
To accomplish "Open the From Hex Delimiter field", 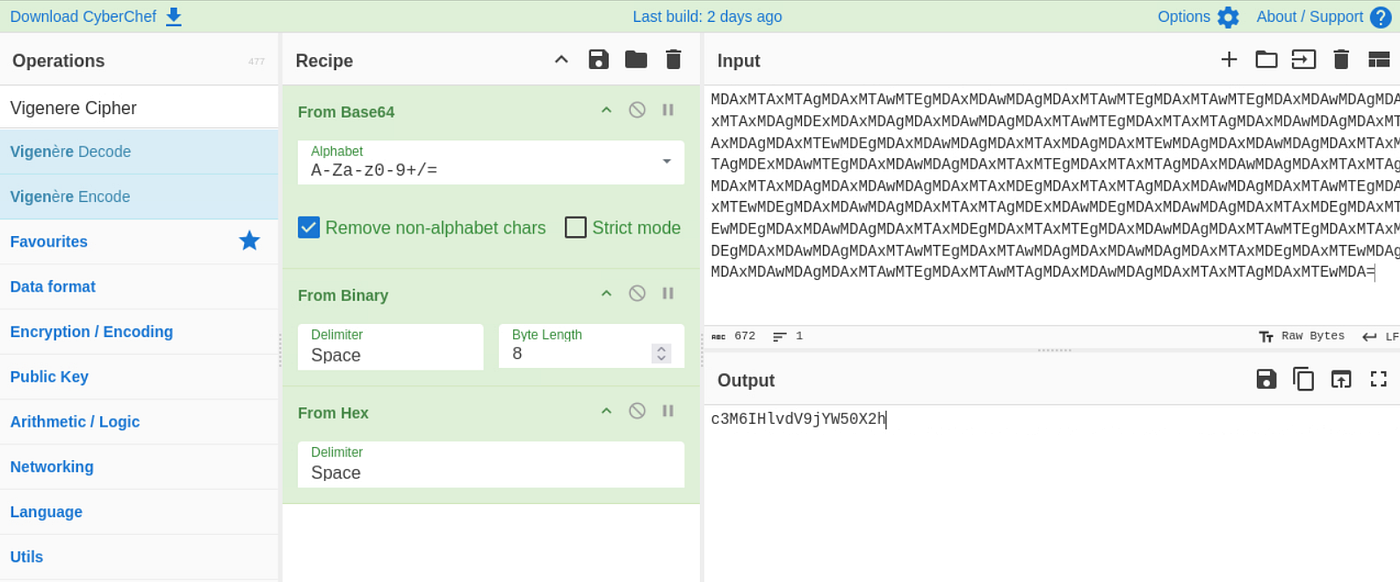I will click(491, 464).
